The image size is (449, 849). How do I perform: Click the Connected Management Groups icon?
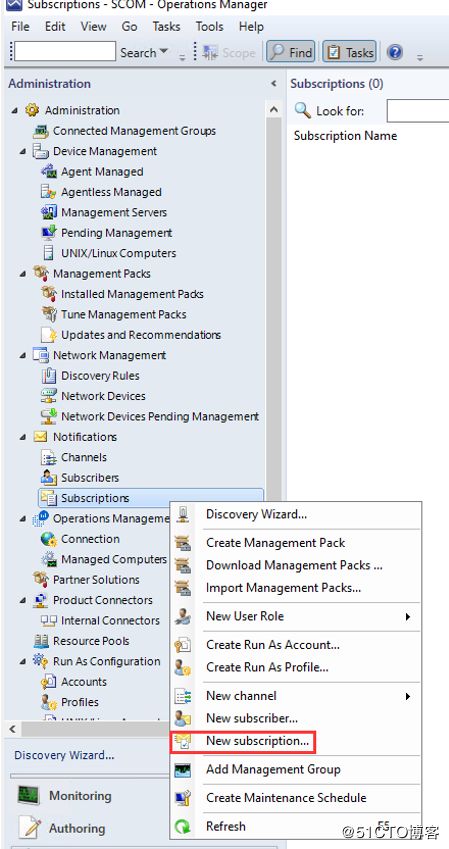(41, 131)
